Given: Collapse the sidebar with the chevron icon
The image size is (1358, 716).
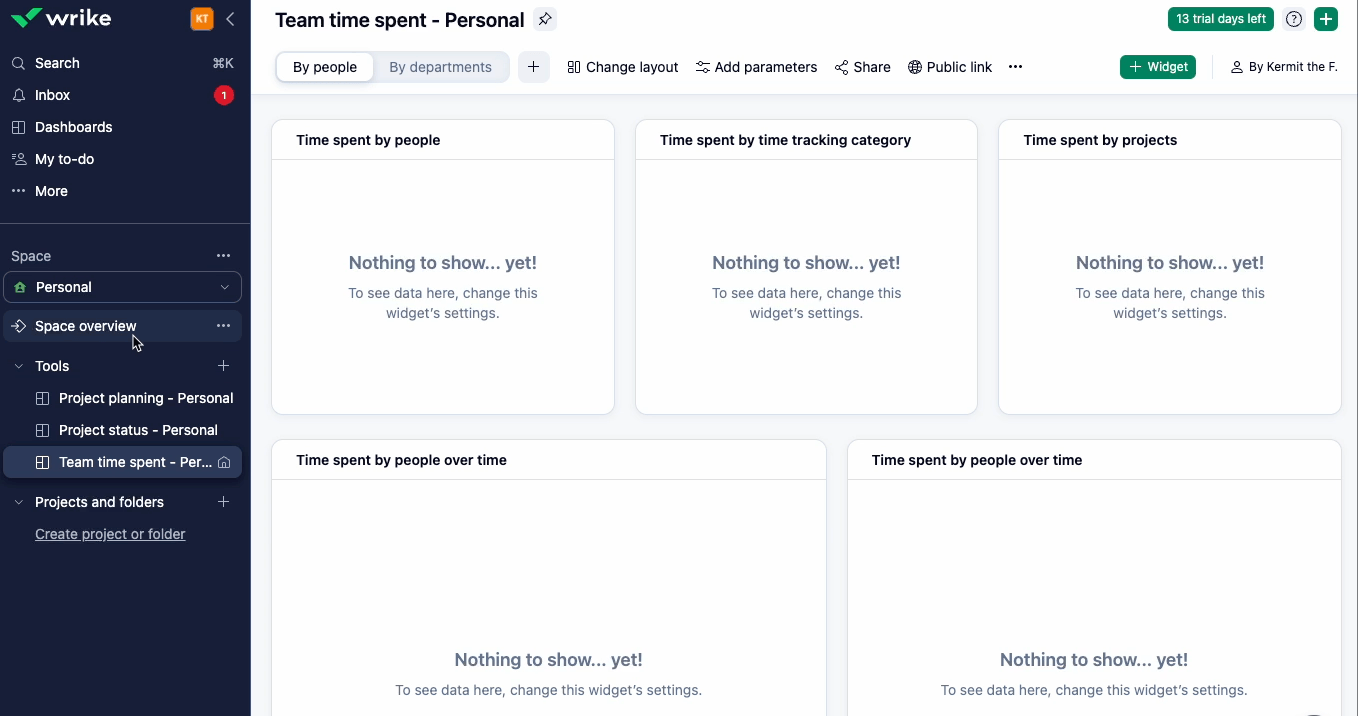Looking at the screenshot, I should coord(230,19).
